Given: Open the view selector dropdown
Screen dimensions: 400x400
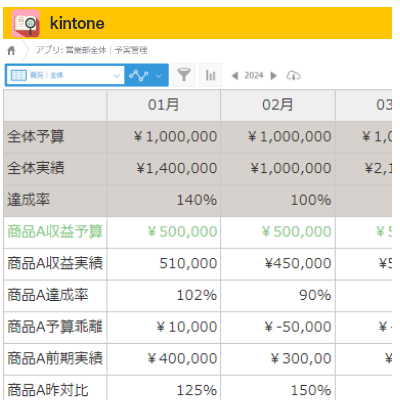Looking at the screenshot, I should [x=65, y=75].
